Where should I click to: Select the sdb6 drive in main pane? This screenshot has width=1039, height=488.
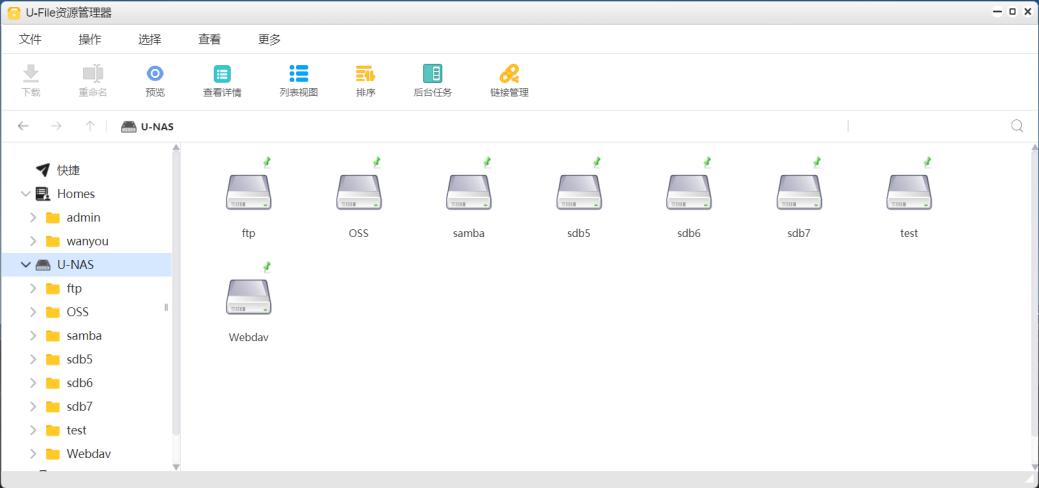[688, 192]
